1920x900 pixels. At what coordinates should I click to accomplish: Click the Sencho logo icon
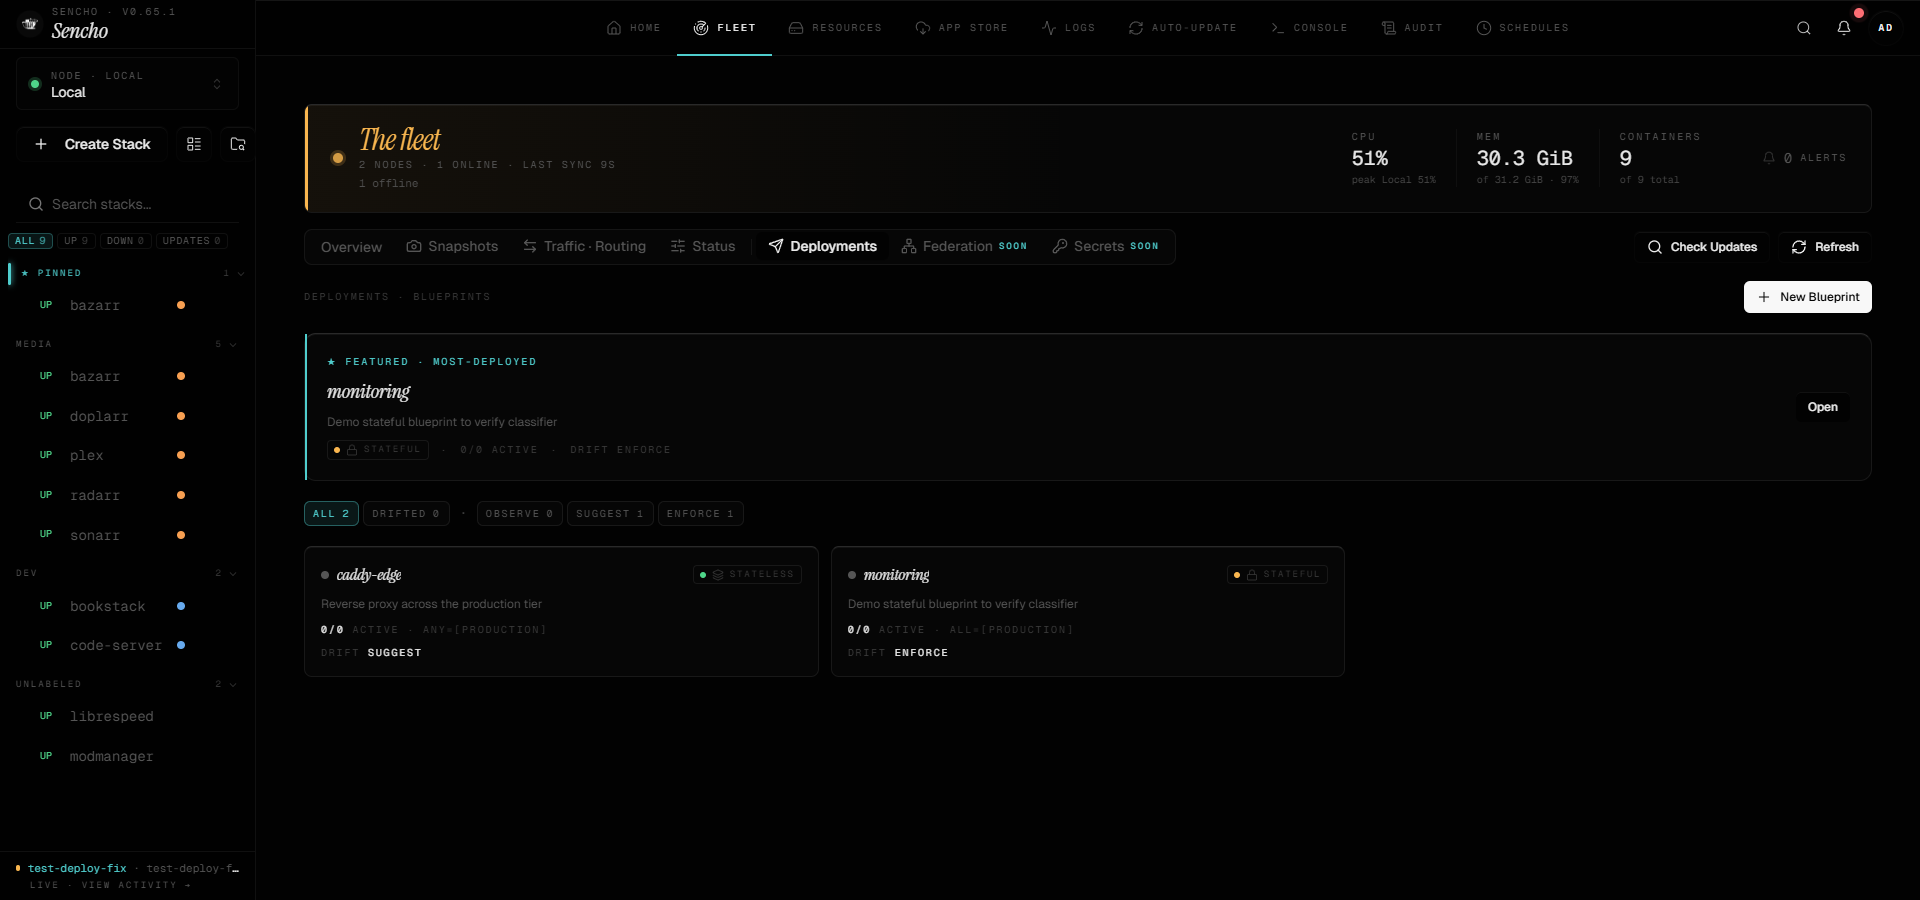click(30, 24)
